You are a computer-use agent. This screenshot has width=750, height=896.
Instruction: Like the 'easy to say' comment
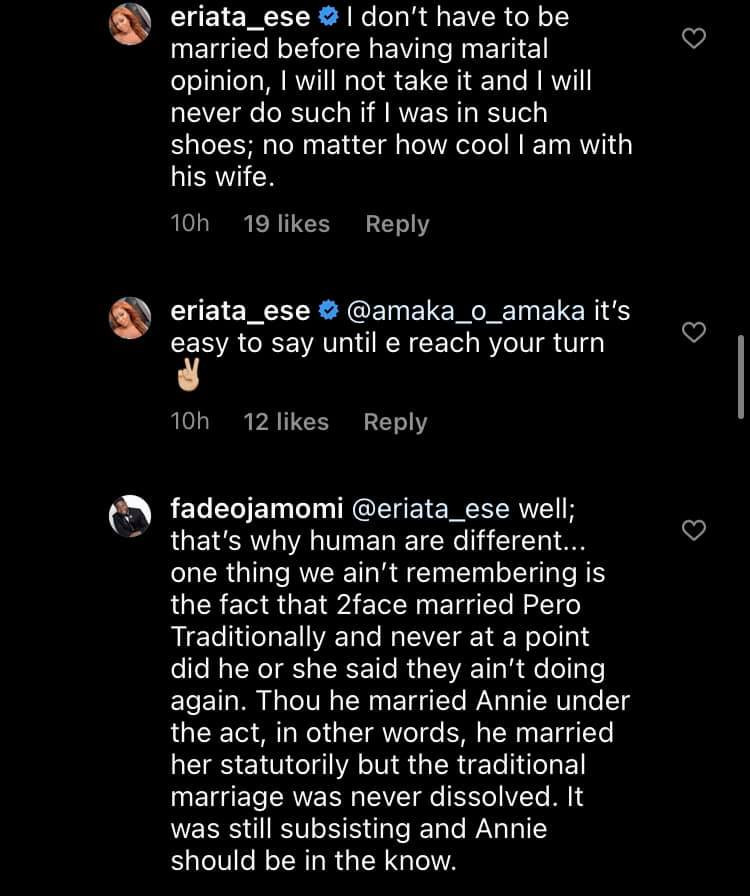(x=693, y=332)
